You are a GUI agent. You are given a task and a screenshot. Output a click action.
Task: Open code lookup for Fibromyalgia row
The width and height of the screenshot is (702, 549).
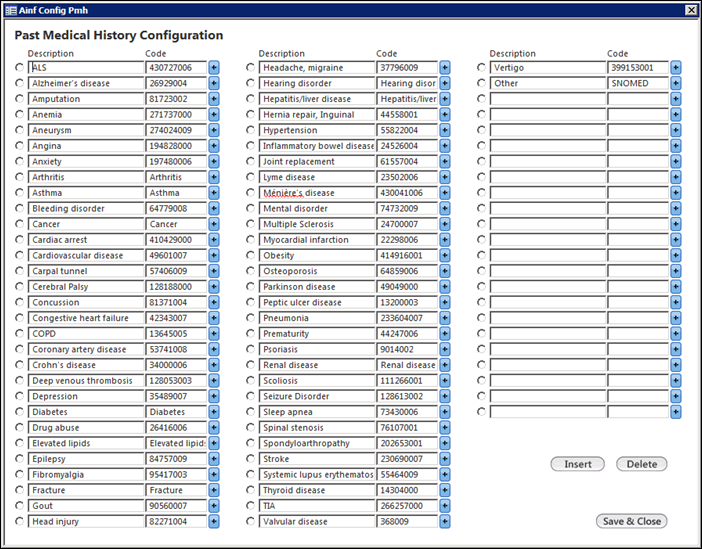214,475
